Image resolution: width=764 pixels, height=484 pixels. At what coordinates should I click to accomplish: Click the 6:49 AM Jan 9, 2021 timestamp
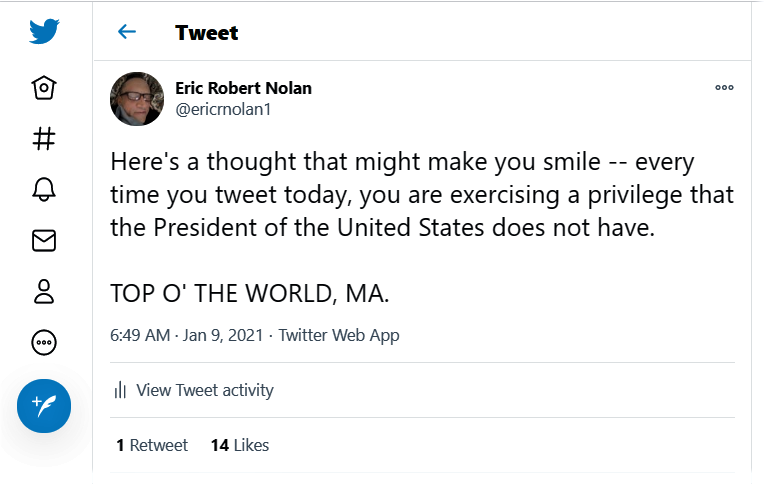188,335
